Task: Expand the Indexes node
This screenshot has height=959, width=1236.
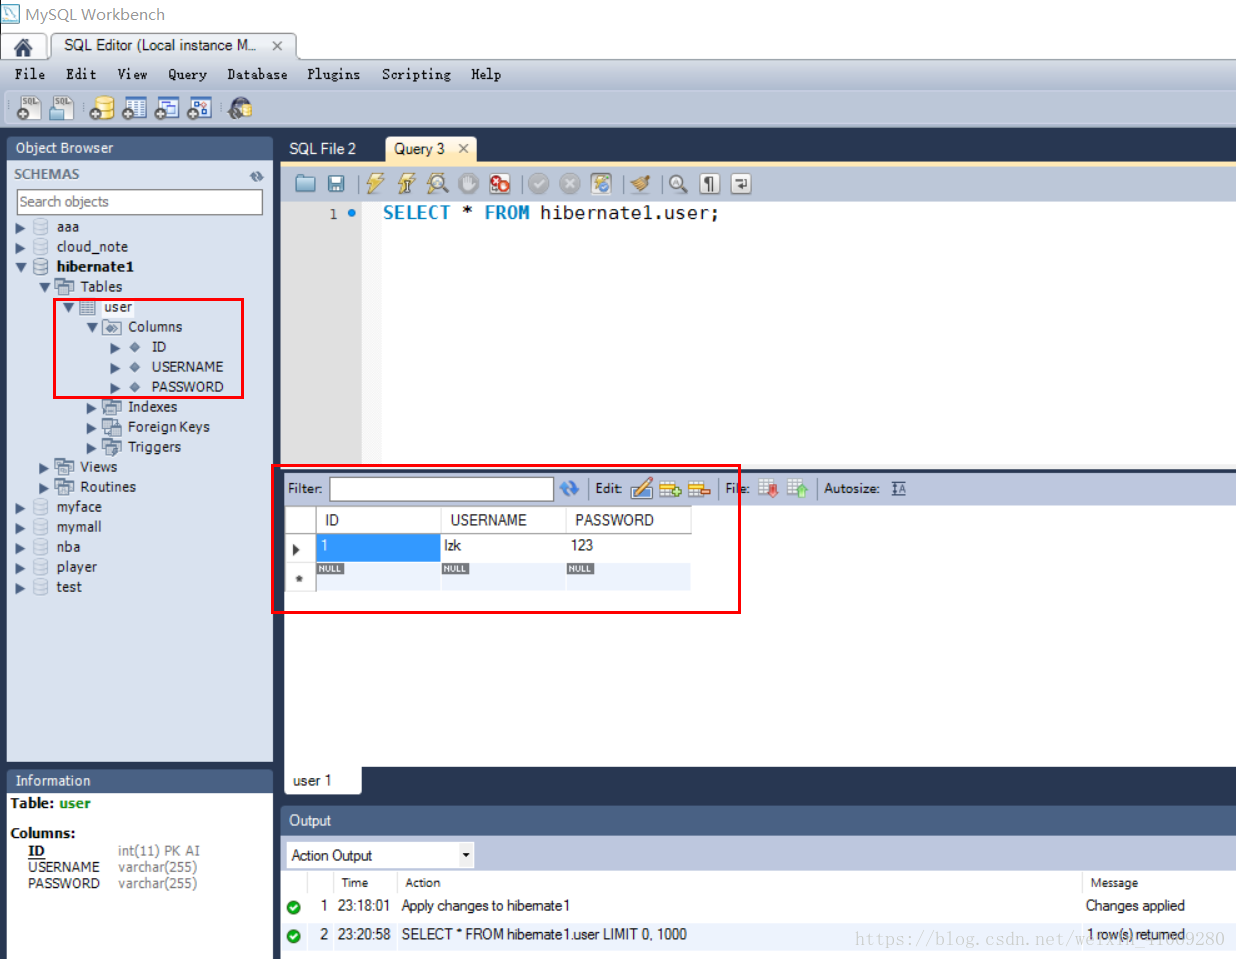Action: tap(91, 408)
